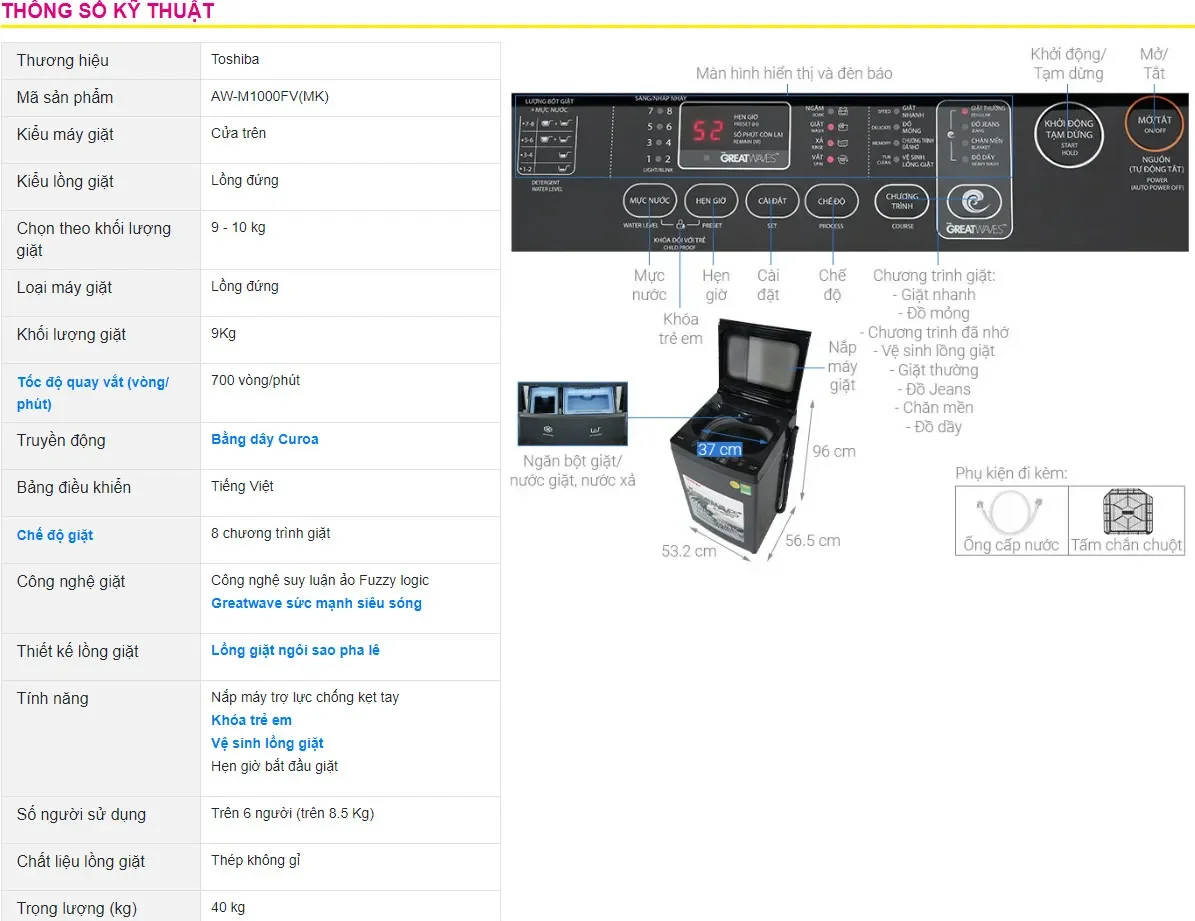Screen dimensions: 1195x921
Task: Click the '8 chương trình giặt' value
Action: point(271,533)
